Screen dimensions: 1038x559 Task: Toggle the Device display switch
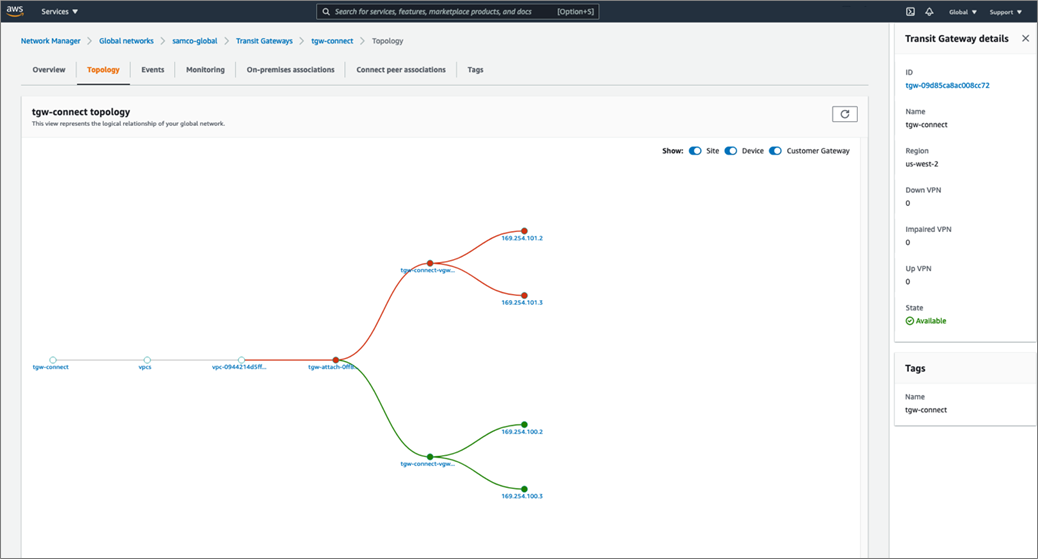(x=731, y=151)
